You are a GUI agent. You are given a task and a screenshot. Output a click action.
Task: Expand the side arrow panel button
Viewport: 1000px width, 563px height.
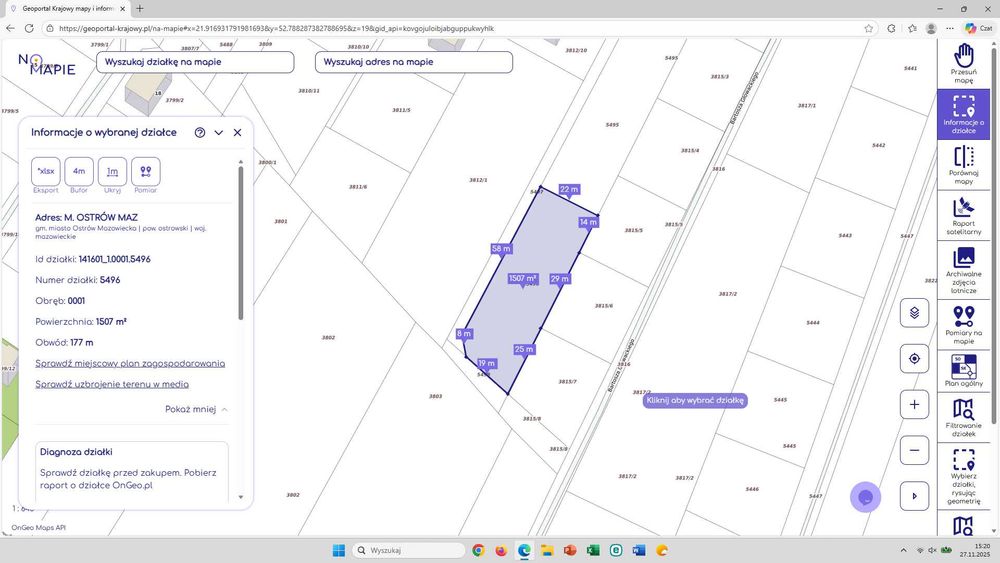coord(914,495)
